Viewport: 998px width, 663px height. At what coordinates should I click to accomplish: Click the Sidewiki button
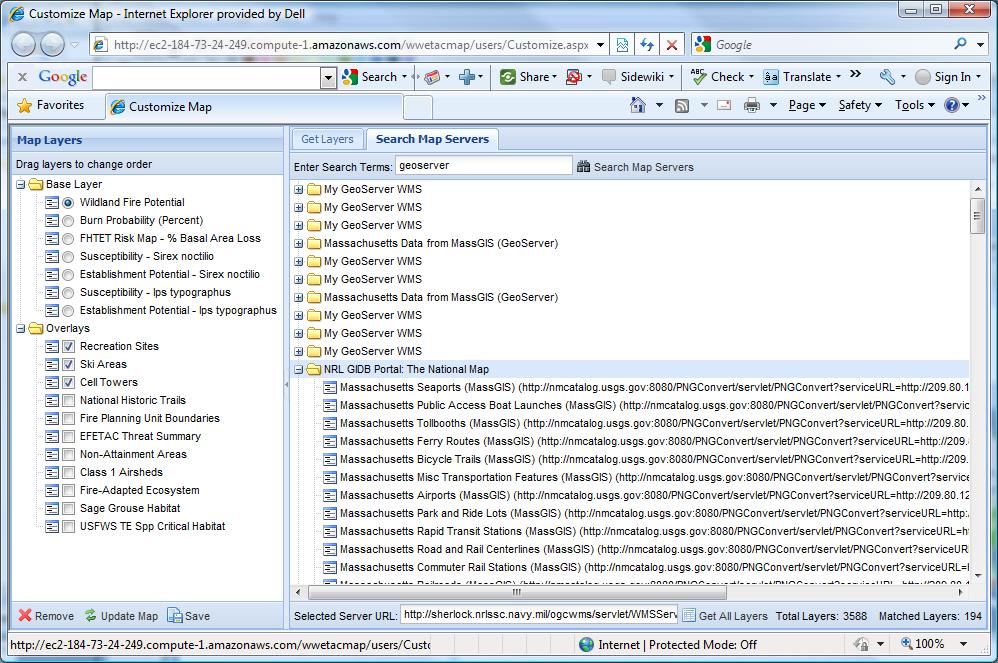click(x=638, y=77)
